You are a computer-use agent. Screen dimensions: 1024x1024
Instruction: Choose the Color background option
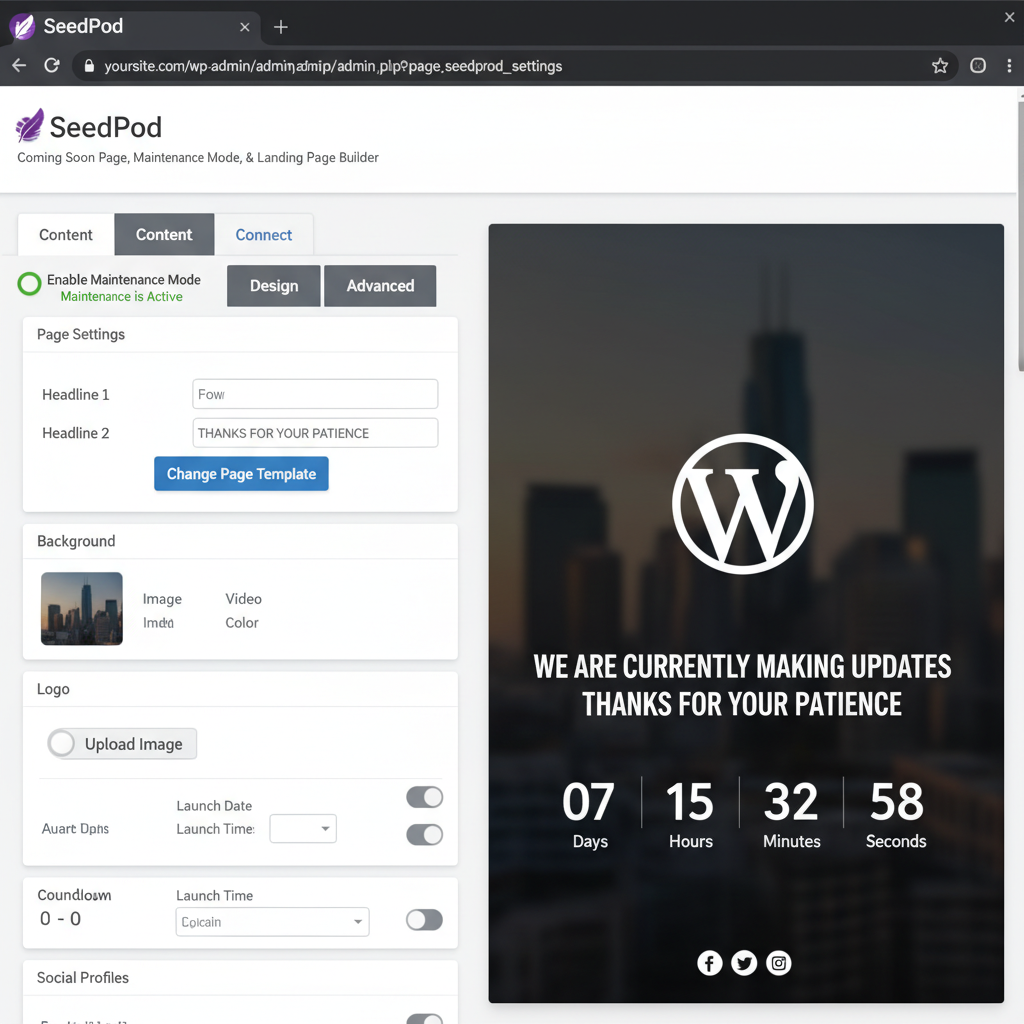(x=241, y=622)
